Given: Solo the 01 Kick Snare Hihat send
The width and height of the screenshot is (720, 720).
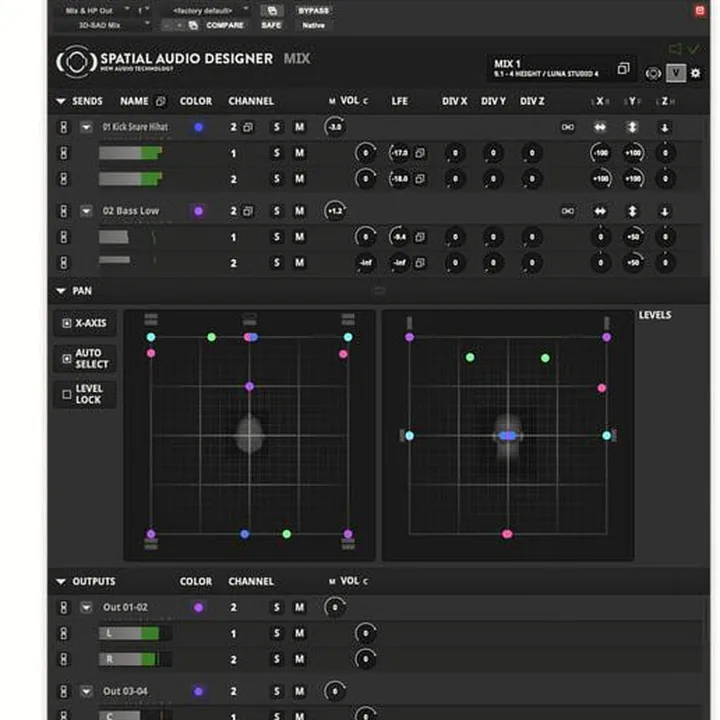Looking at the screenshot, I should pyautogui.click(x=276, y=127).
